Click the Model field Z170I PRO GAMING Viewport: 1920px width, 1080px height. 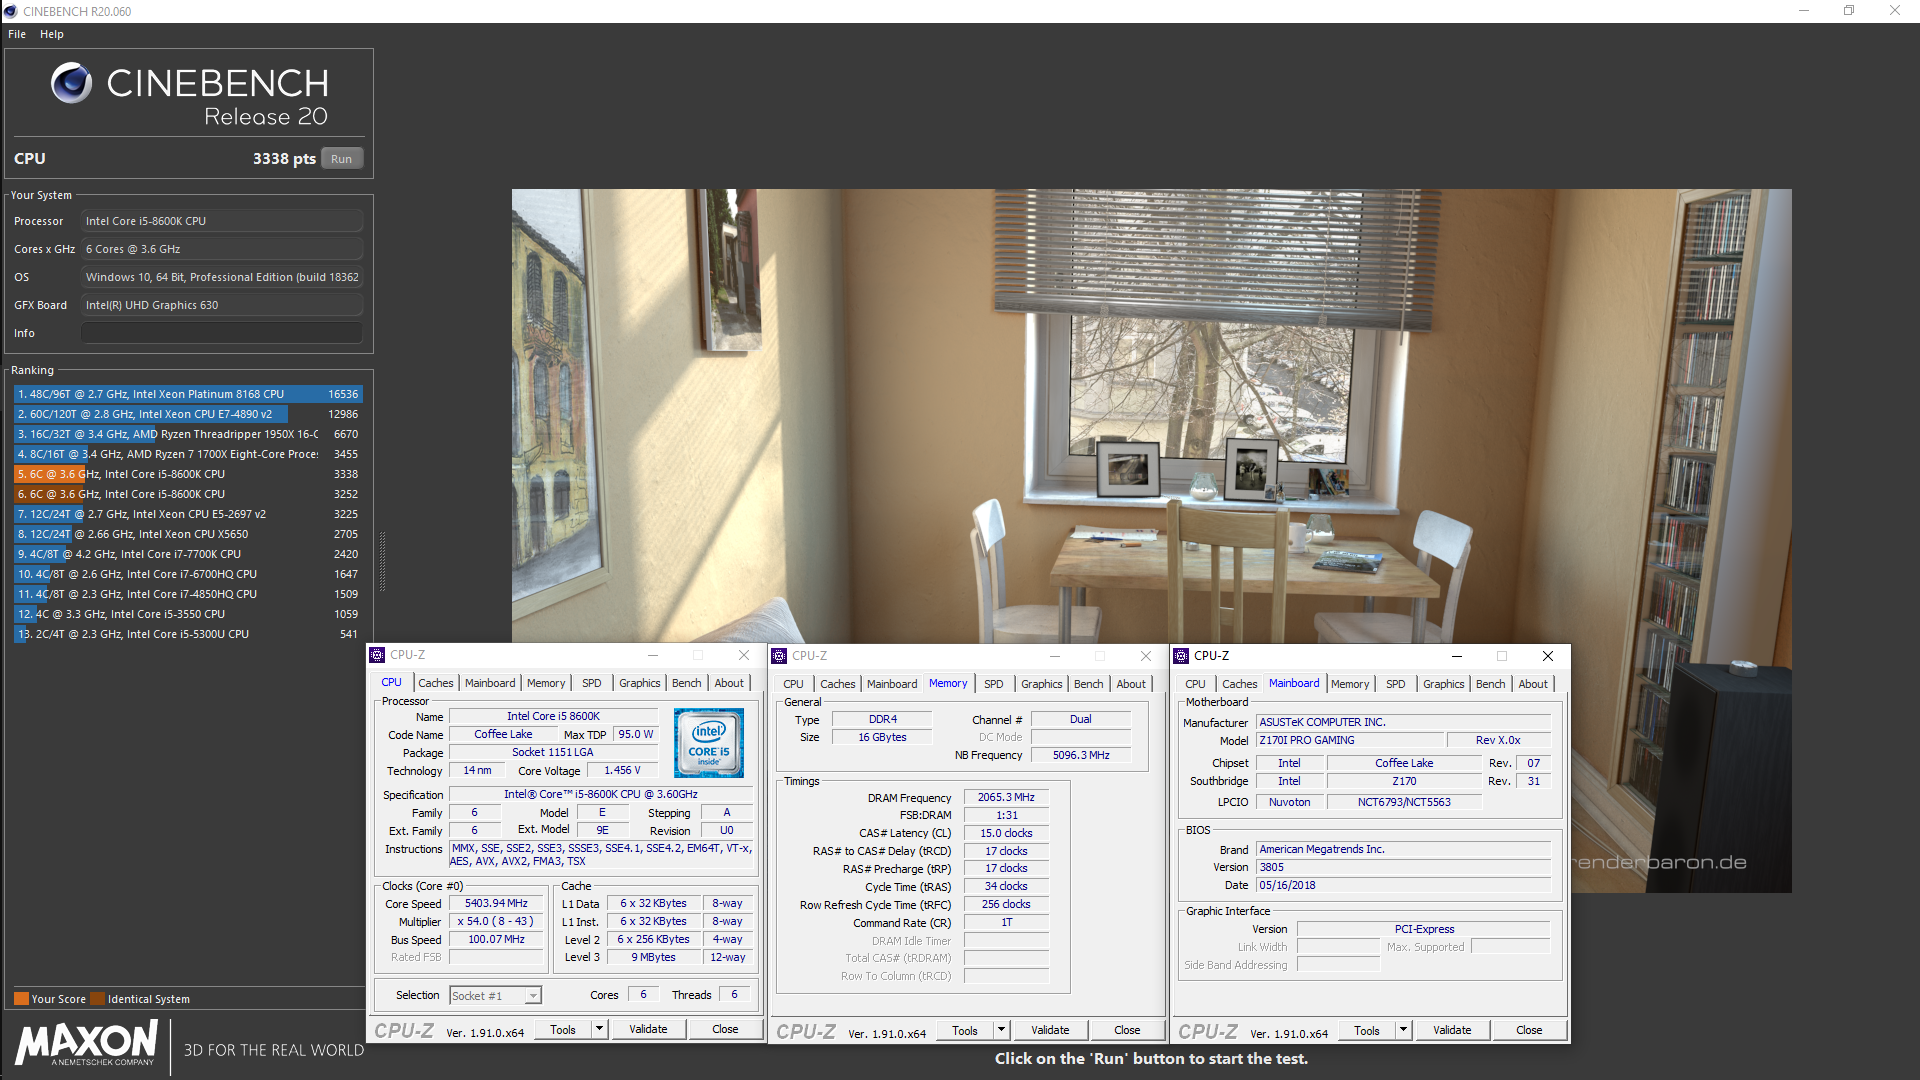1351,740
